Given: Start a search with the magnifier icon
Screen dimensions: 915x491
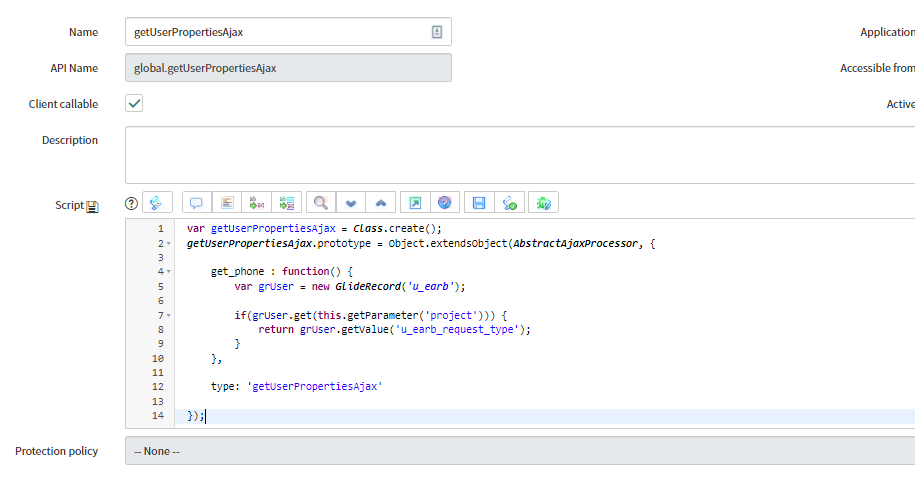Looking at the screenshot, I should [321, 203].
